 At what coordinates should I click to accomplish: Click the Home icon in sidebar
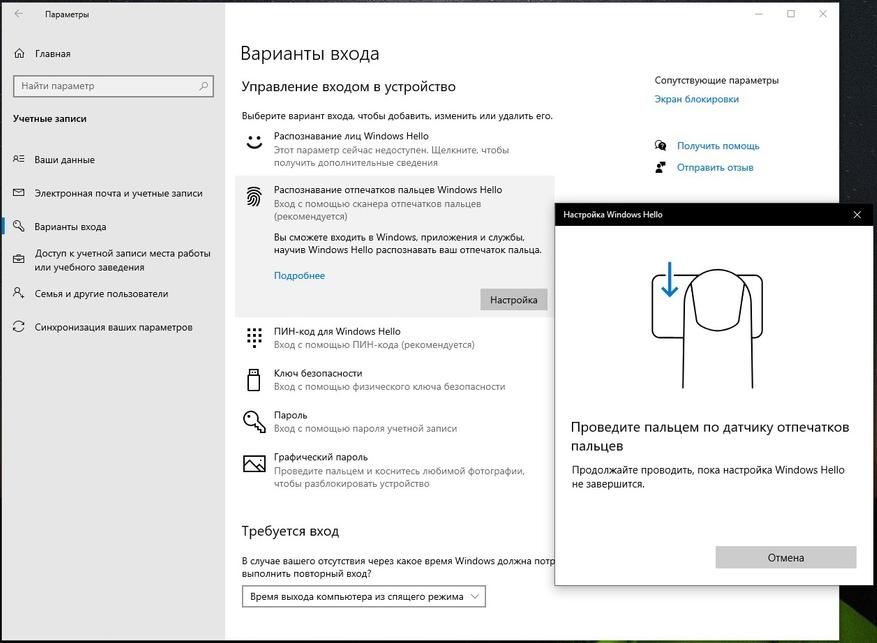(x=20, y=54)
